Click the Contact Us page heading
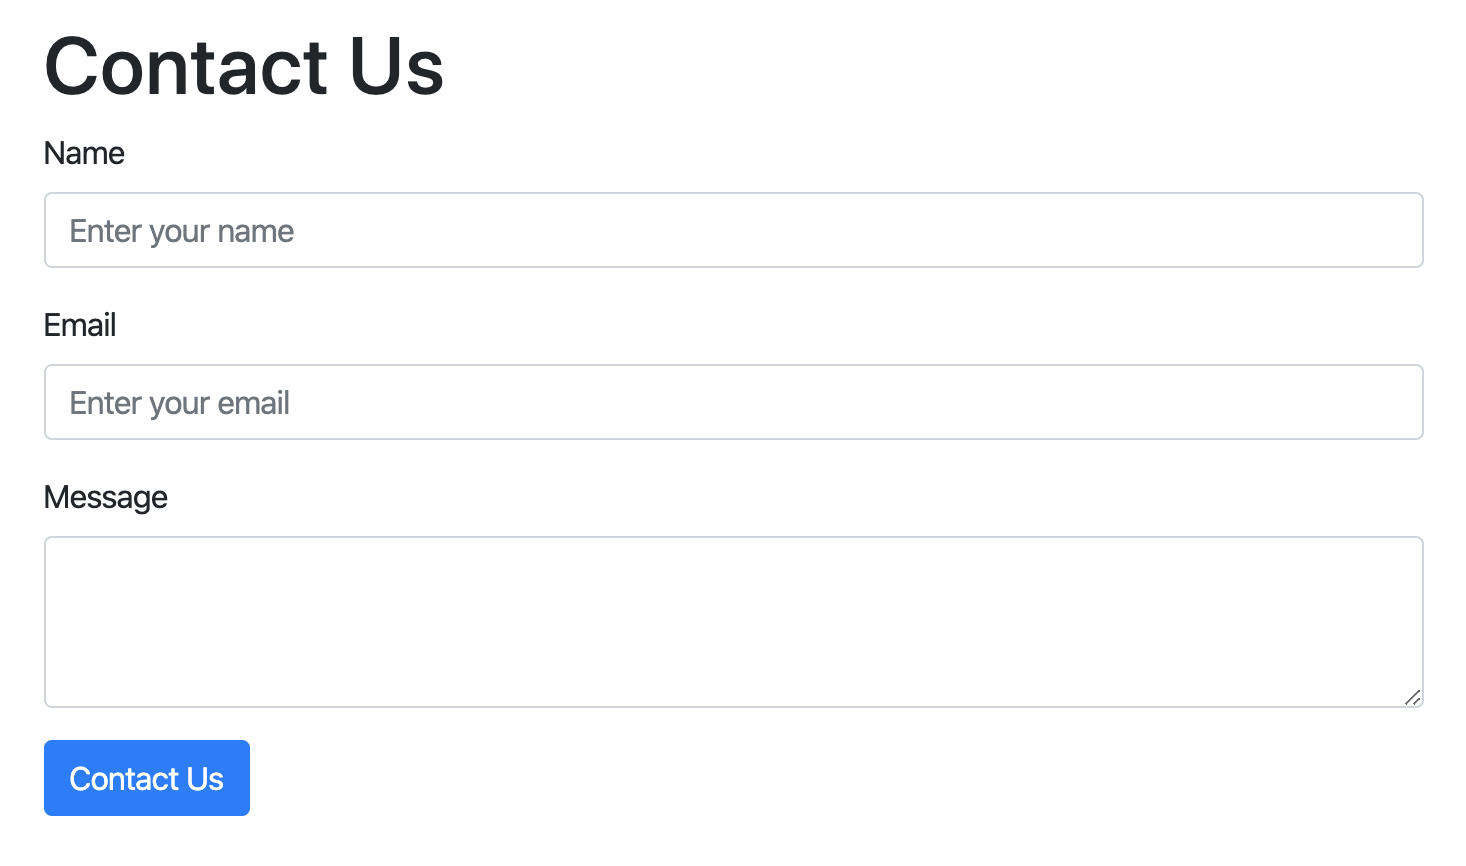 [x=243, y=67]
